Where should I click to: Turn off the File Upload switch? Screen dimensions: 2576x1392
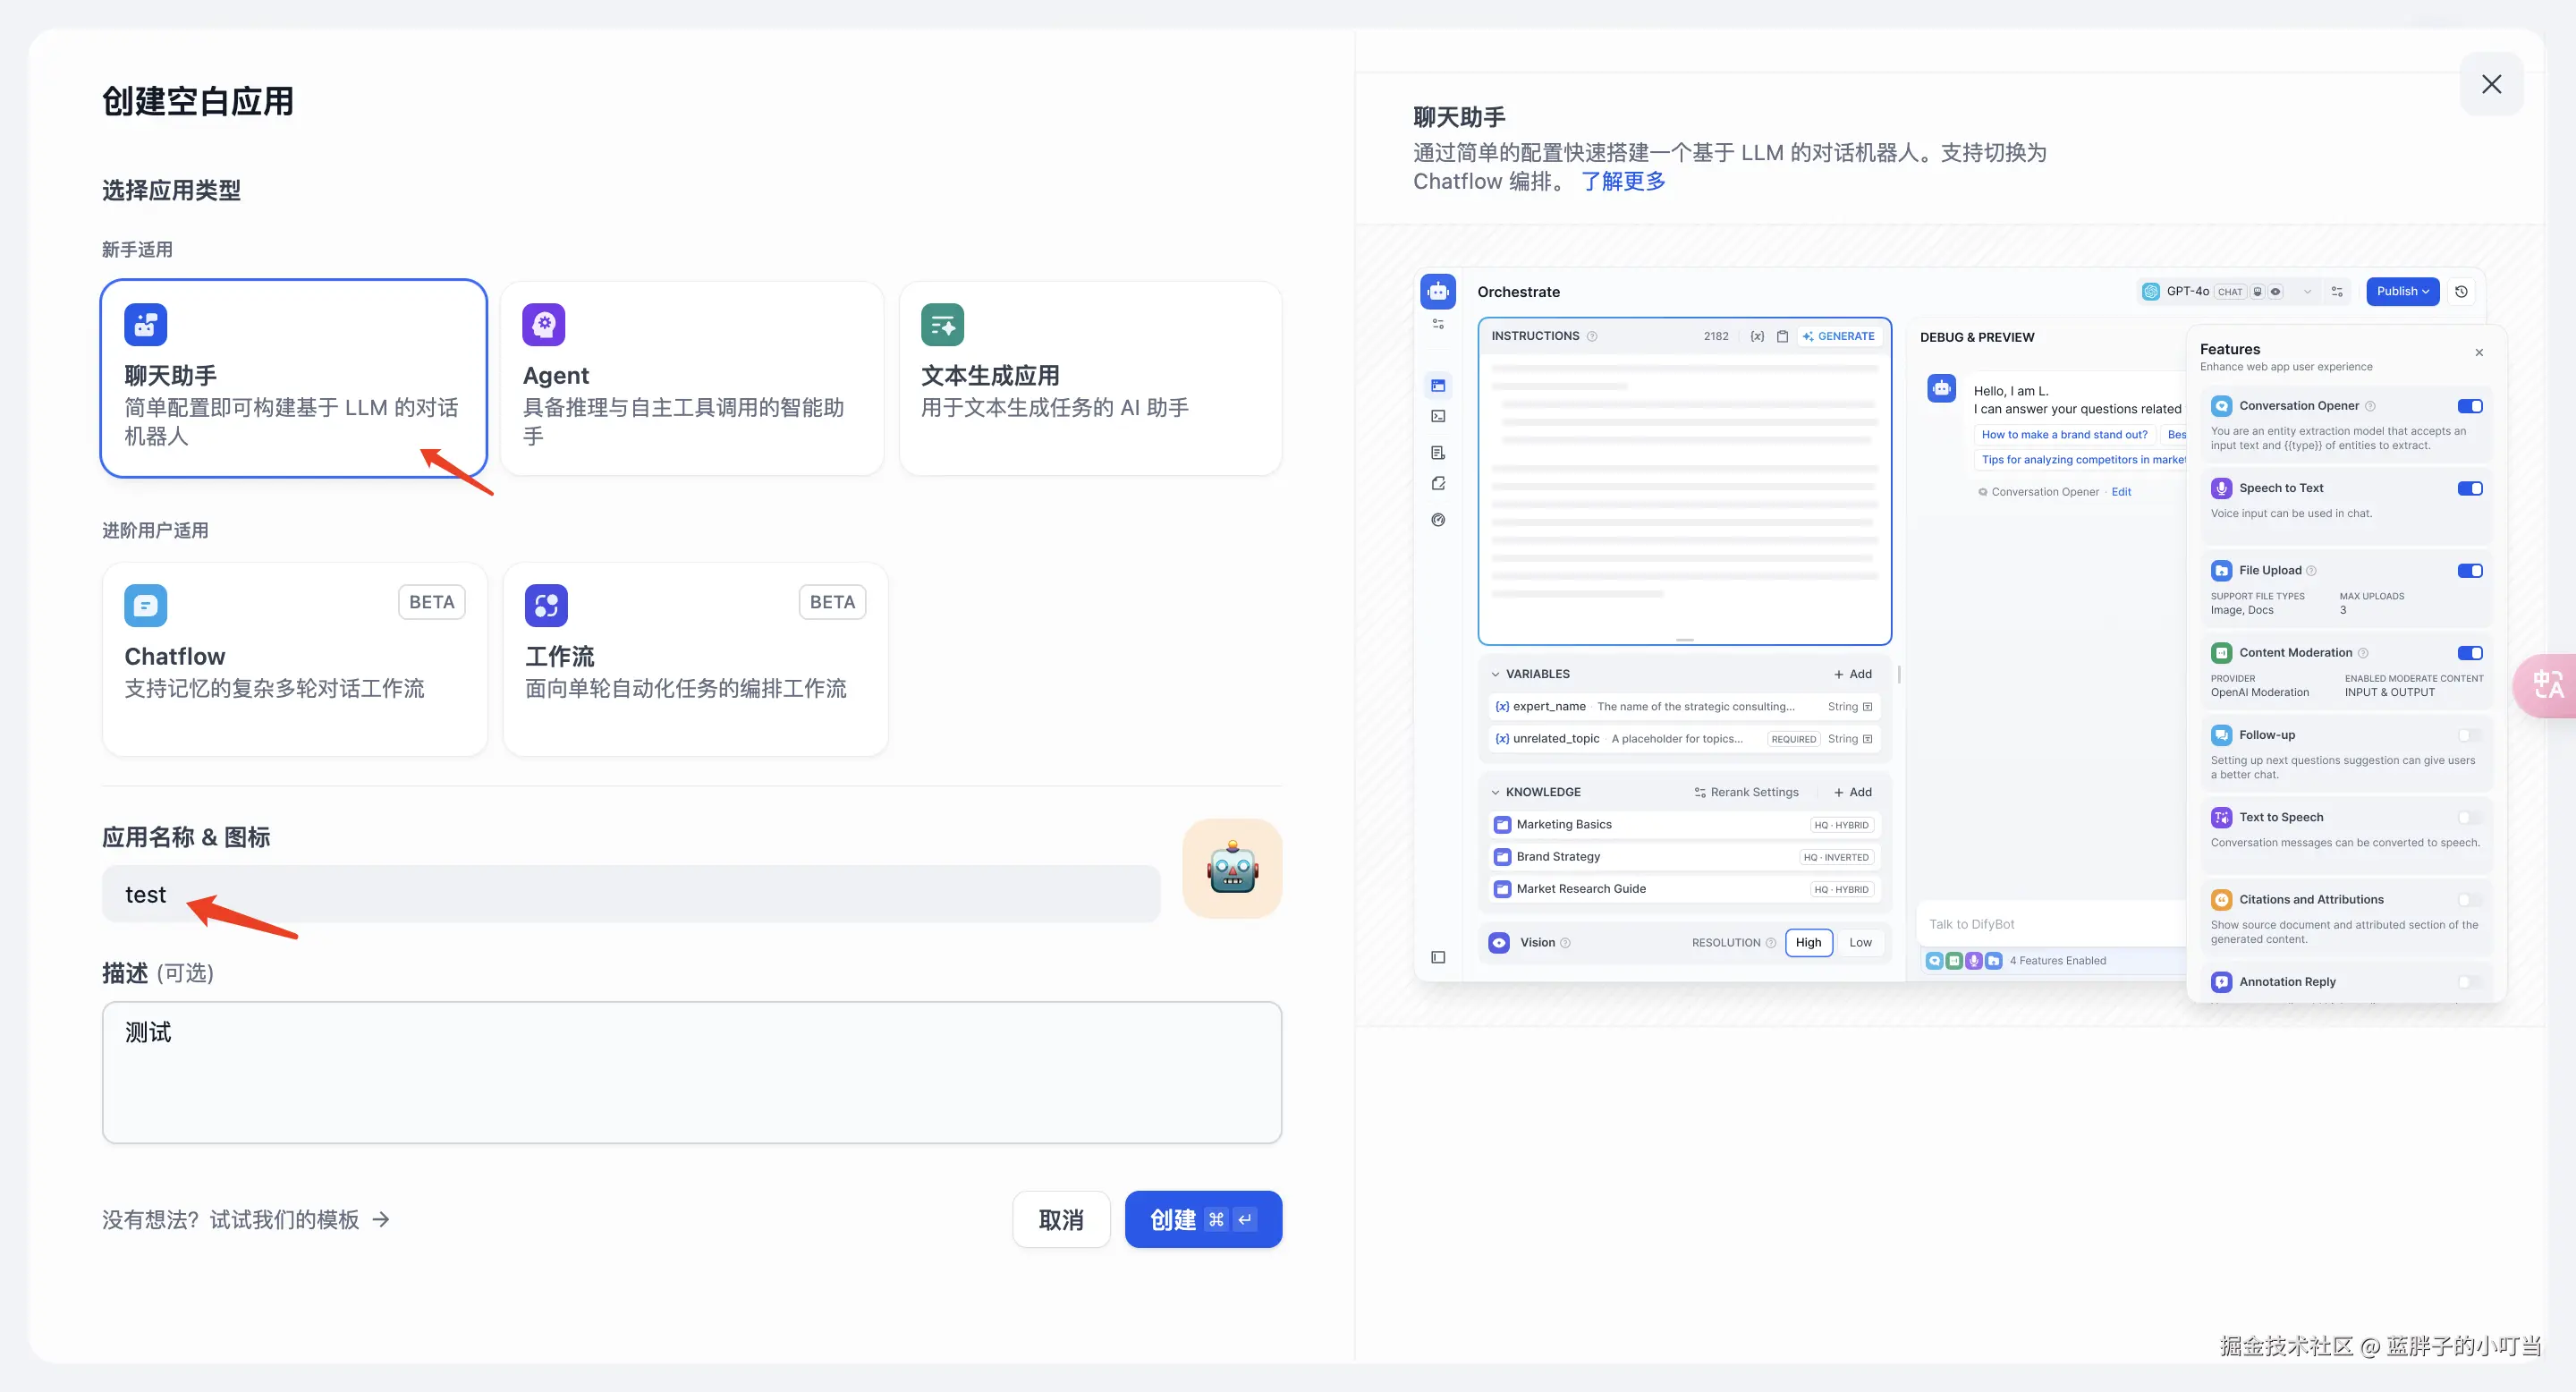point(2469,571)
